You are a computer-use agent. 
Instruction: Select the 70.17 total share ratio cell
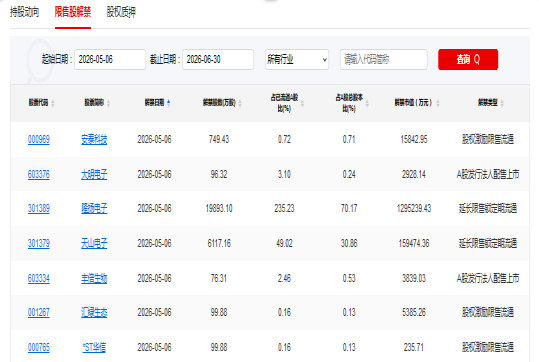click(x=349, y=209)
